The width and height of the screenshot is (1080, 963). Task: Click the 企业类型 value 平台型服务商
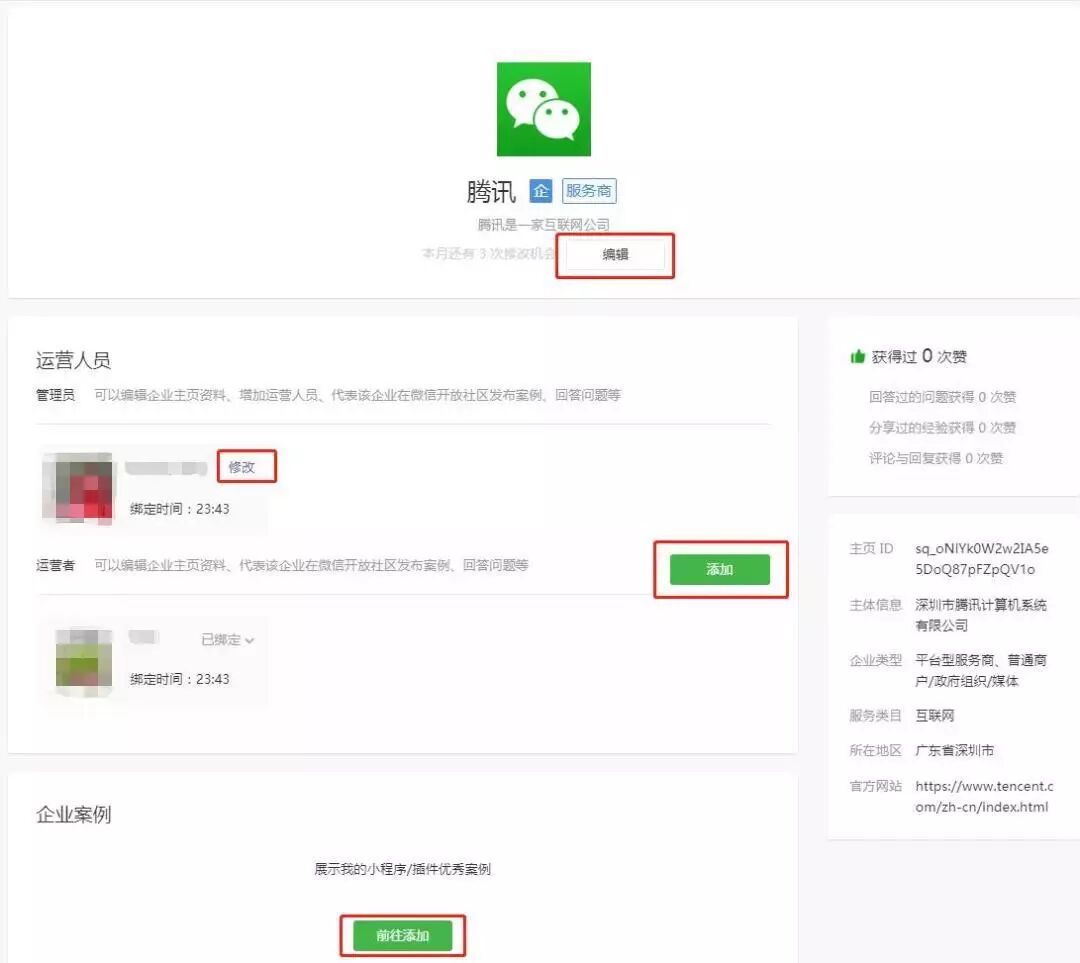pyautogui.click(x=981, y=670)
